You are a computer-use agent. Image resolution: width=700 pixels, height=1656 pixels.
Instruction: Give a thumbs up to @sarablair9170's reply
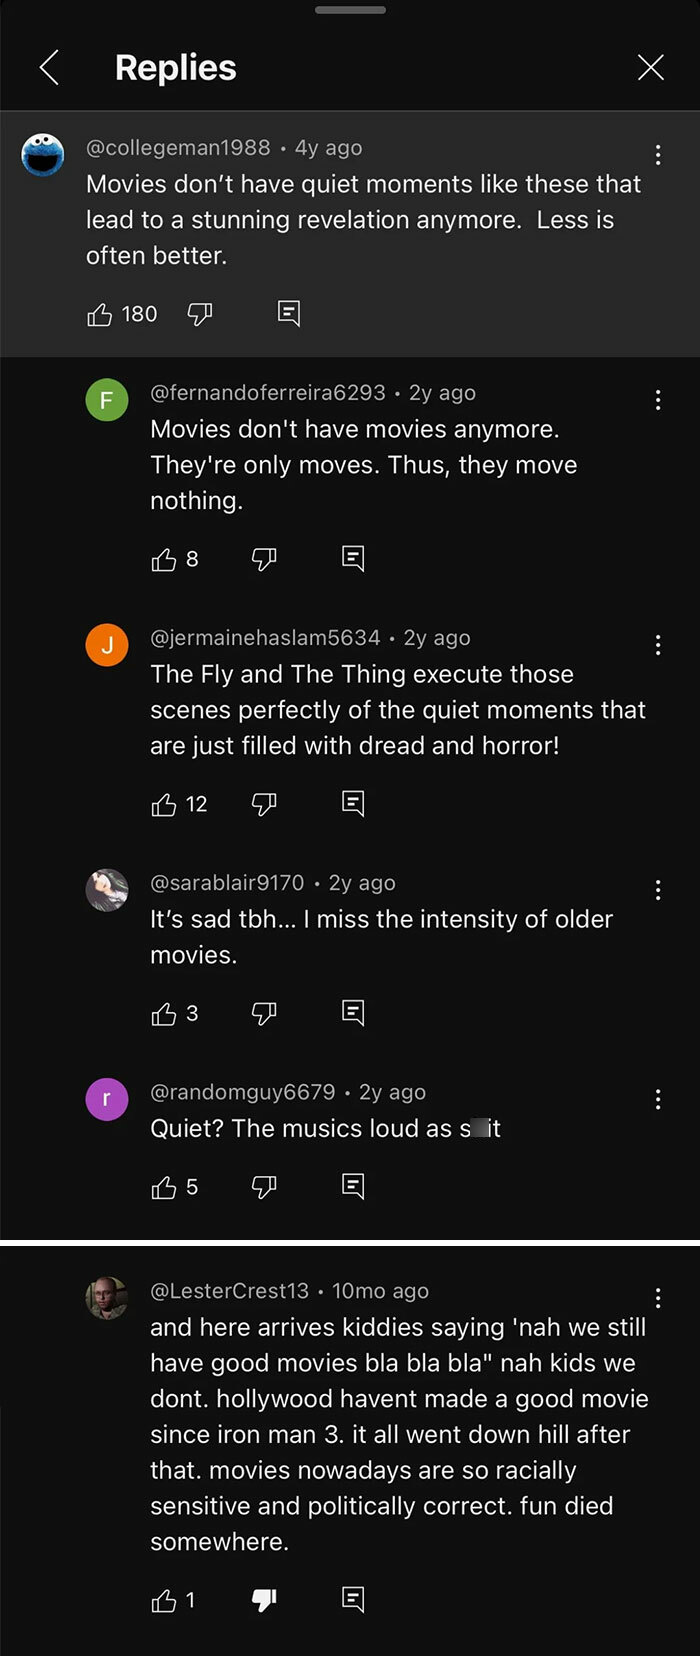(163, 1013)
